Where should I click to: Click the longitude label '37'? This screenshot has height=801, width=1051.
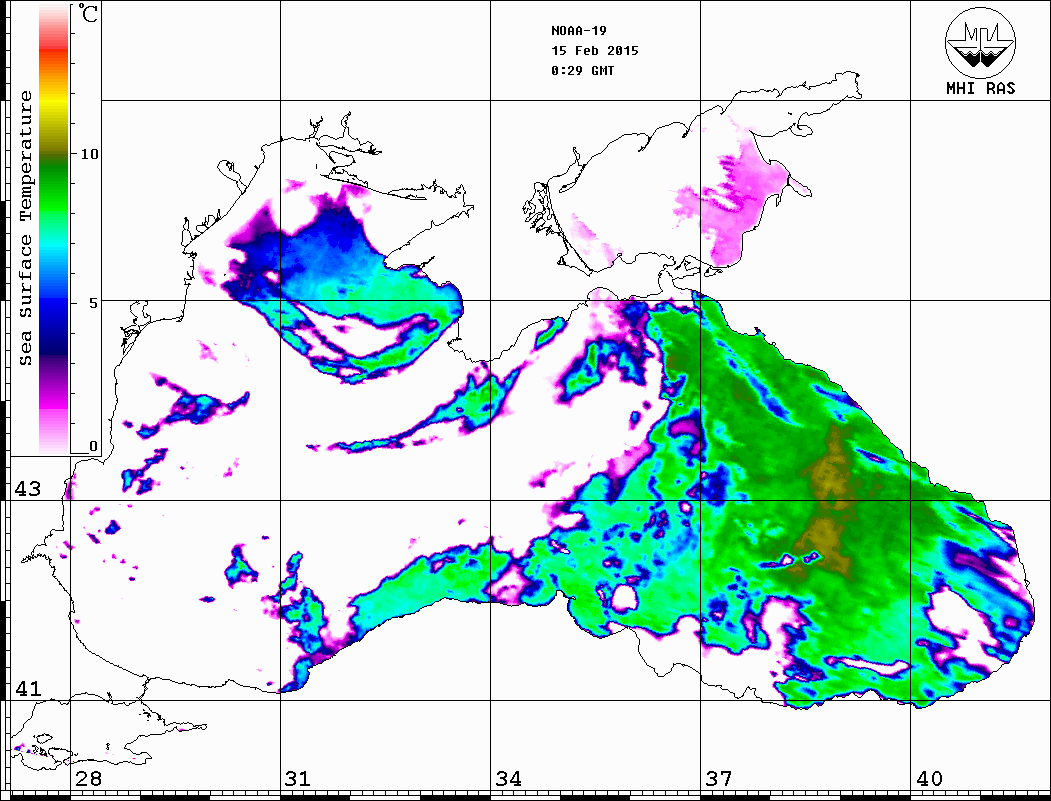[x=719, y=779]
